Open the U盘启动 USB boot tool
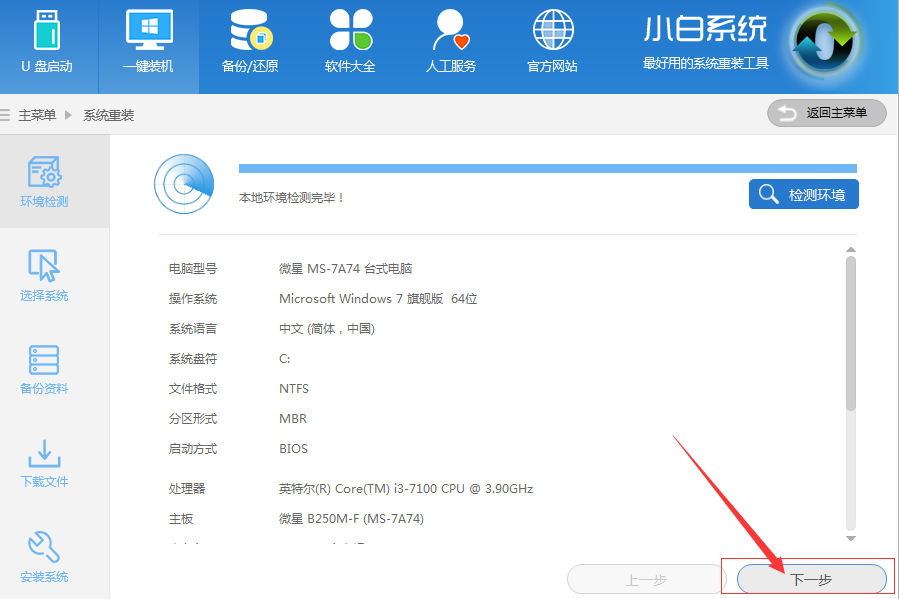Viewport: 899px width, 599px height. pyautogui.click(x=46, y=43)
